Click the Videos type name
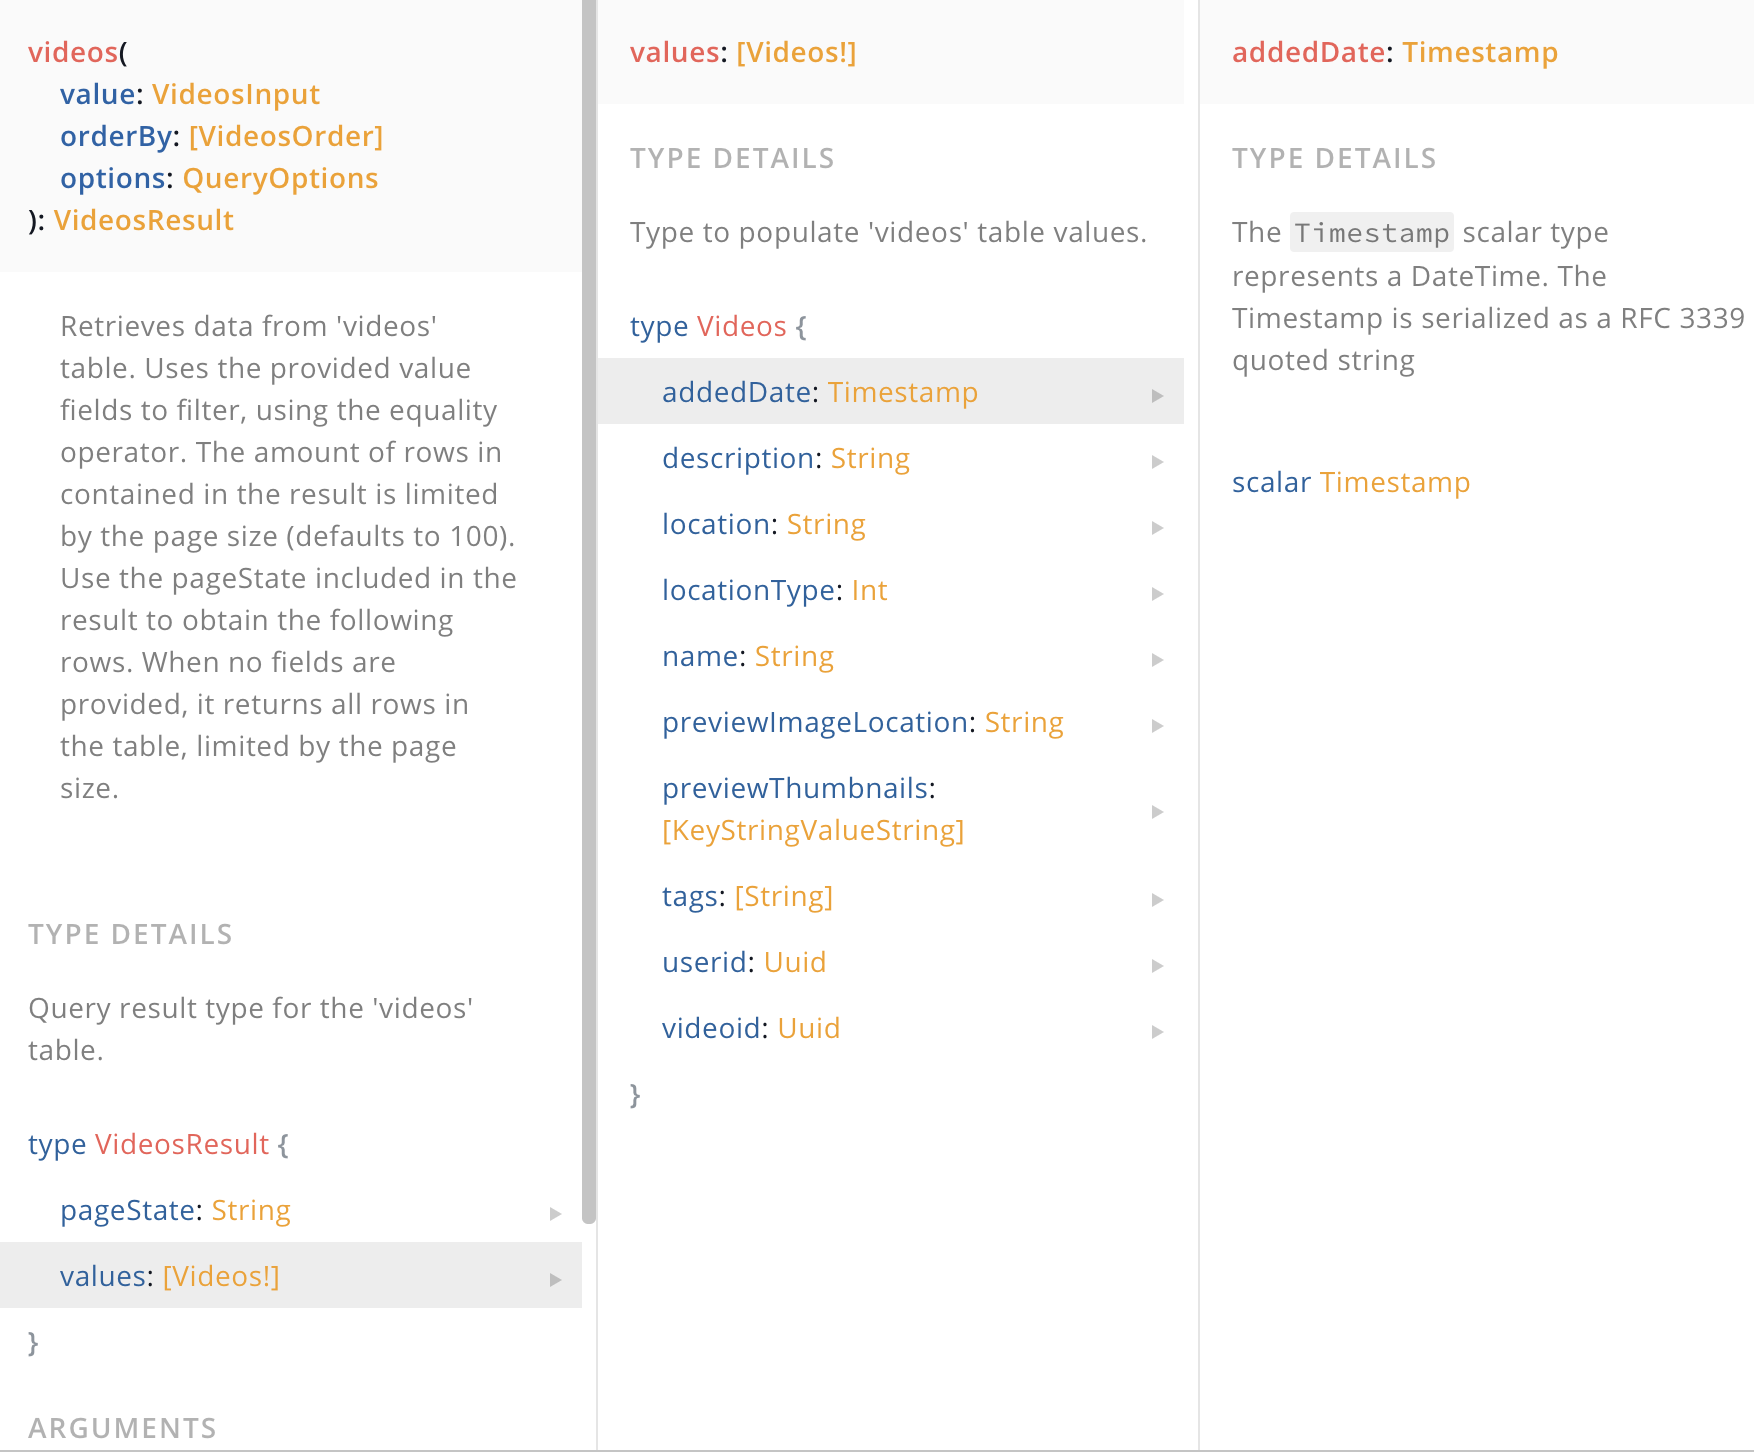The height and width of the screenshot is (1452, 1754). 741,326
